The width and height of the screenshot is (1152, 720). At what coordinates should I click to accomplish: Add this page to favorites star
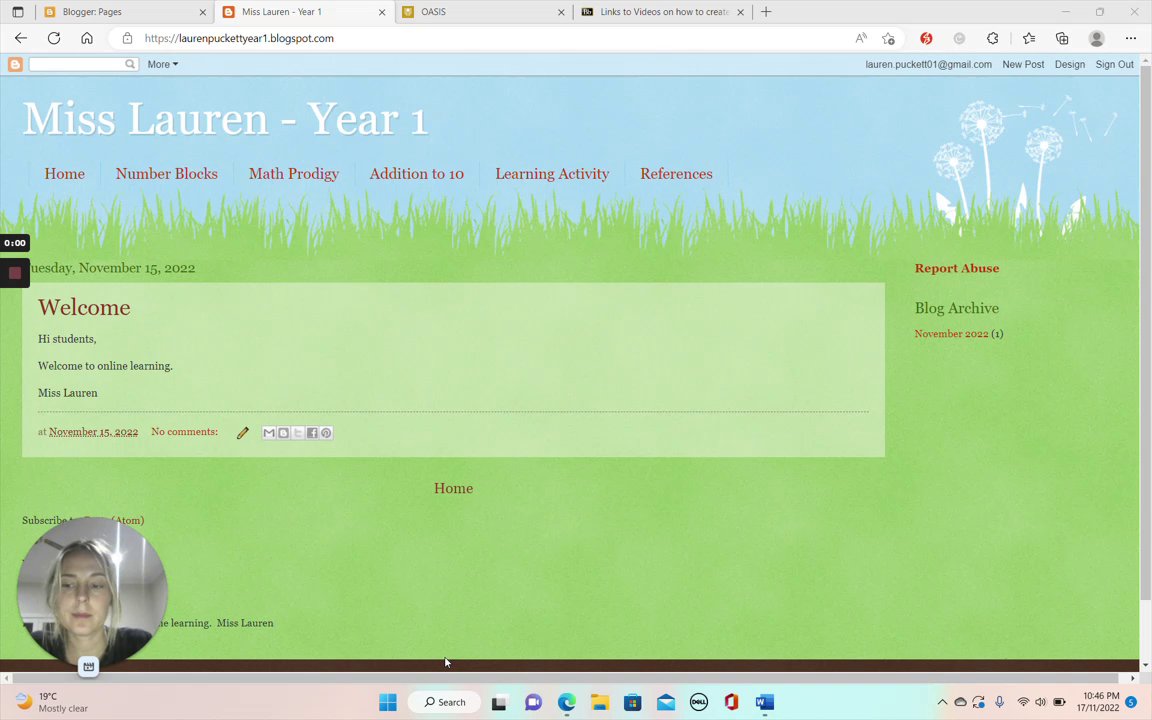point(888,38)
